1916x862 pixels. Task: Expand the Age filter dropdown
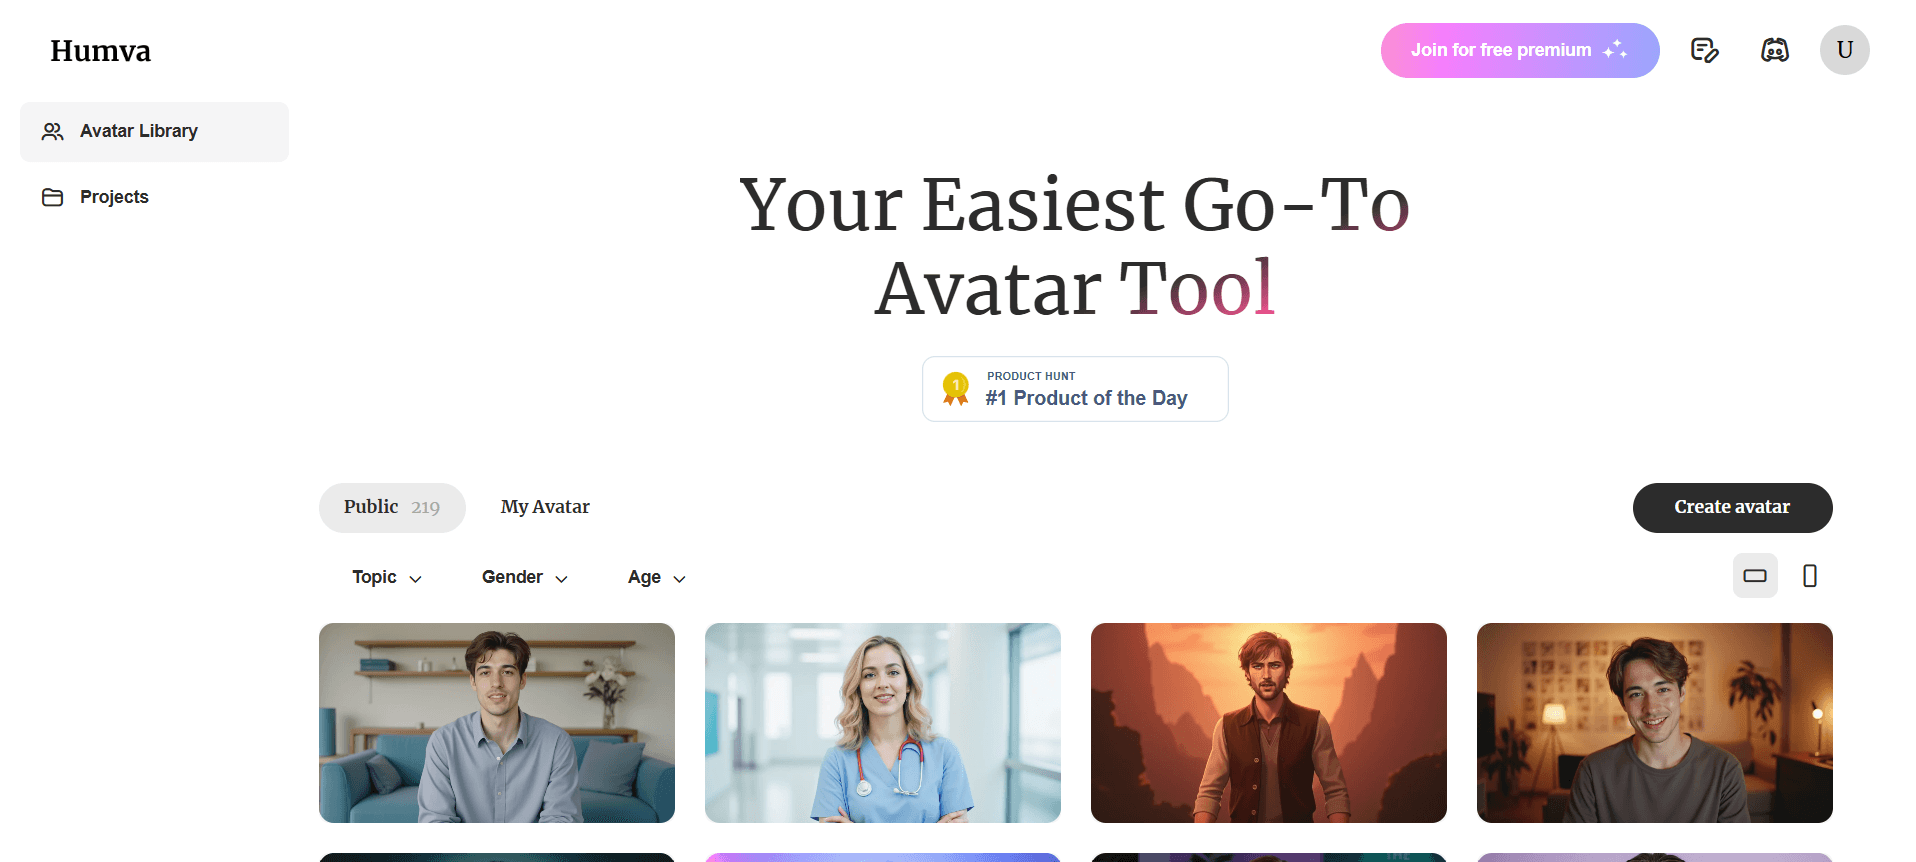(x=657, y=577)
